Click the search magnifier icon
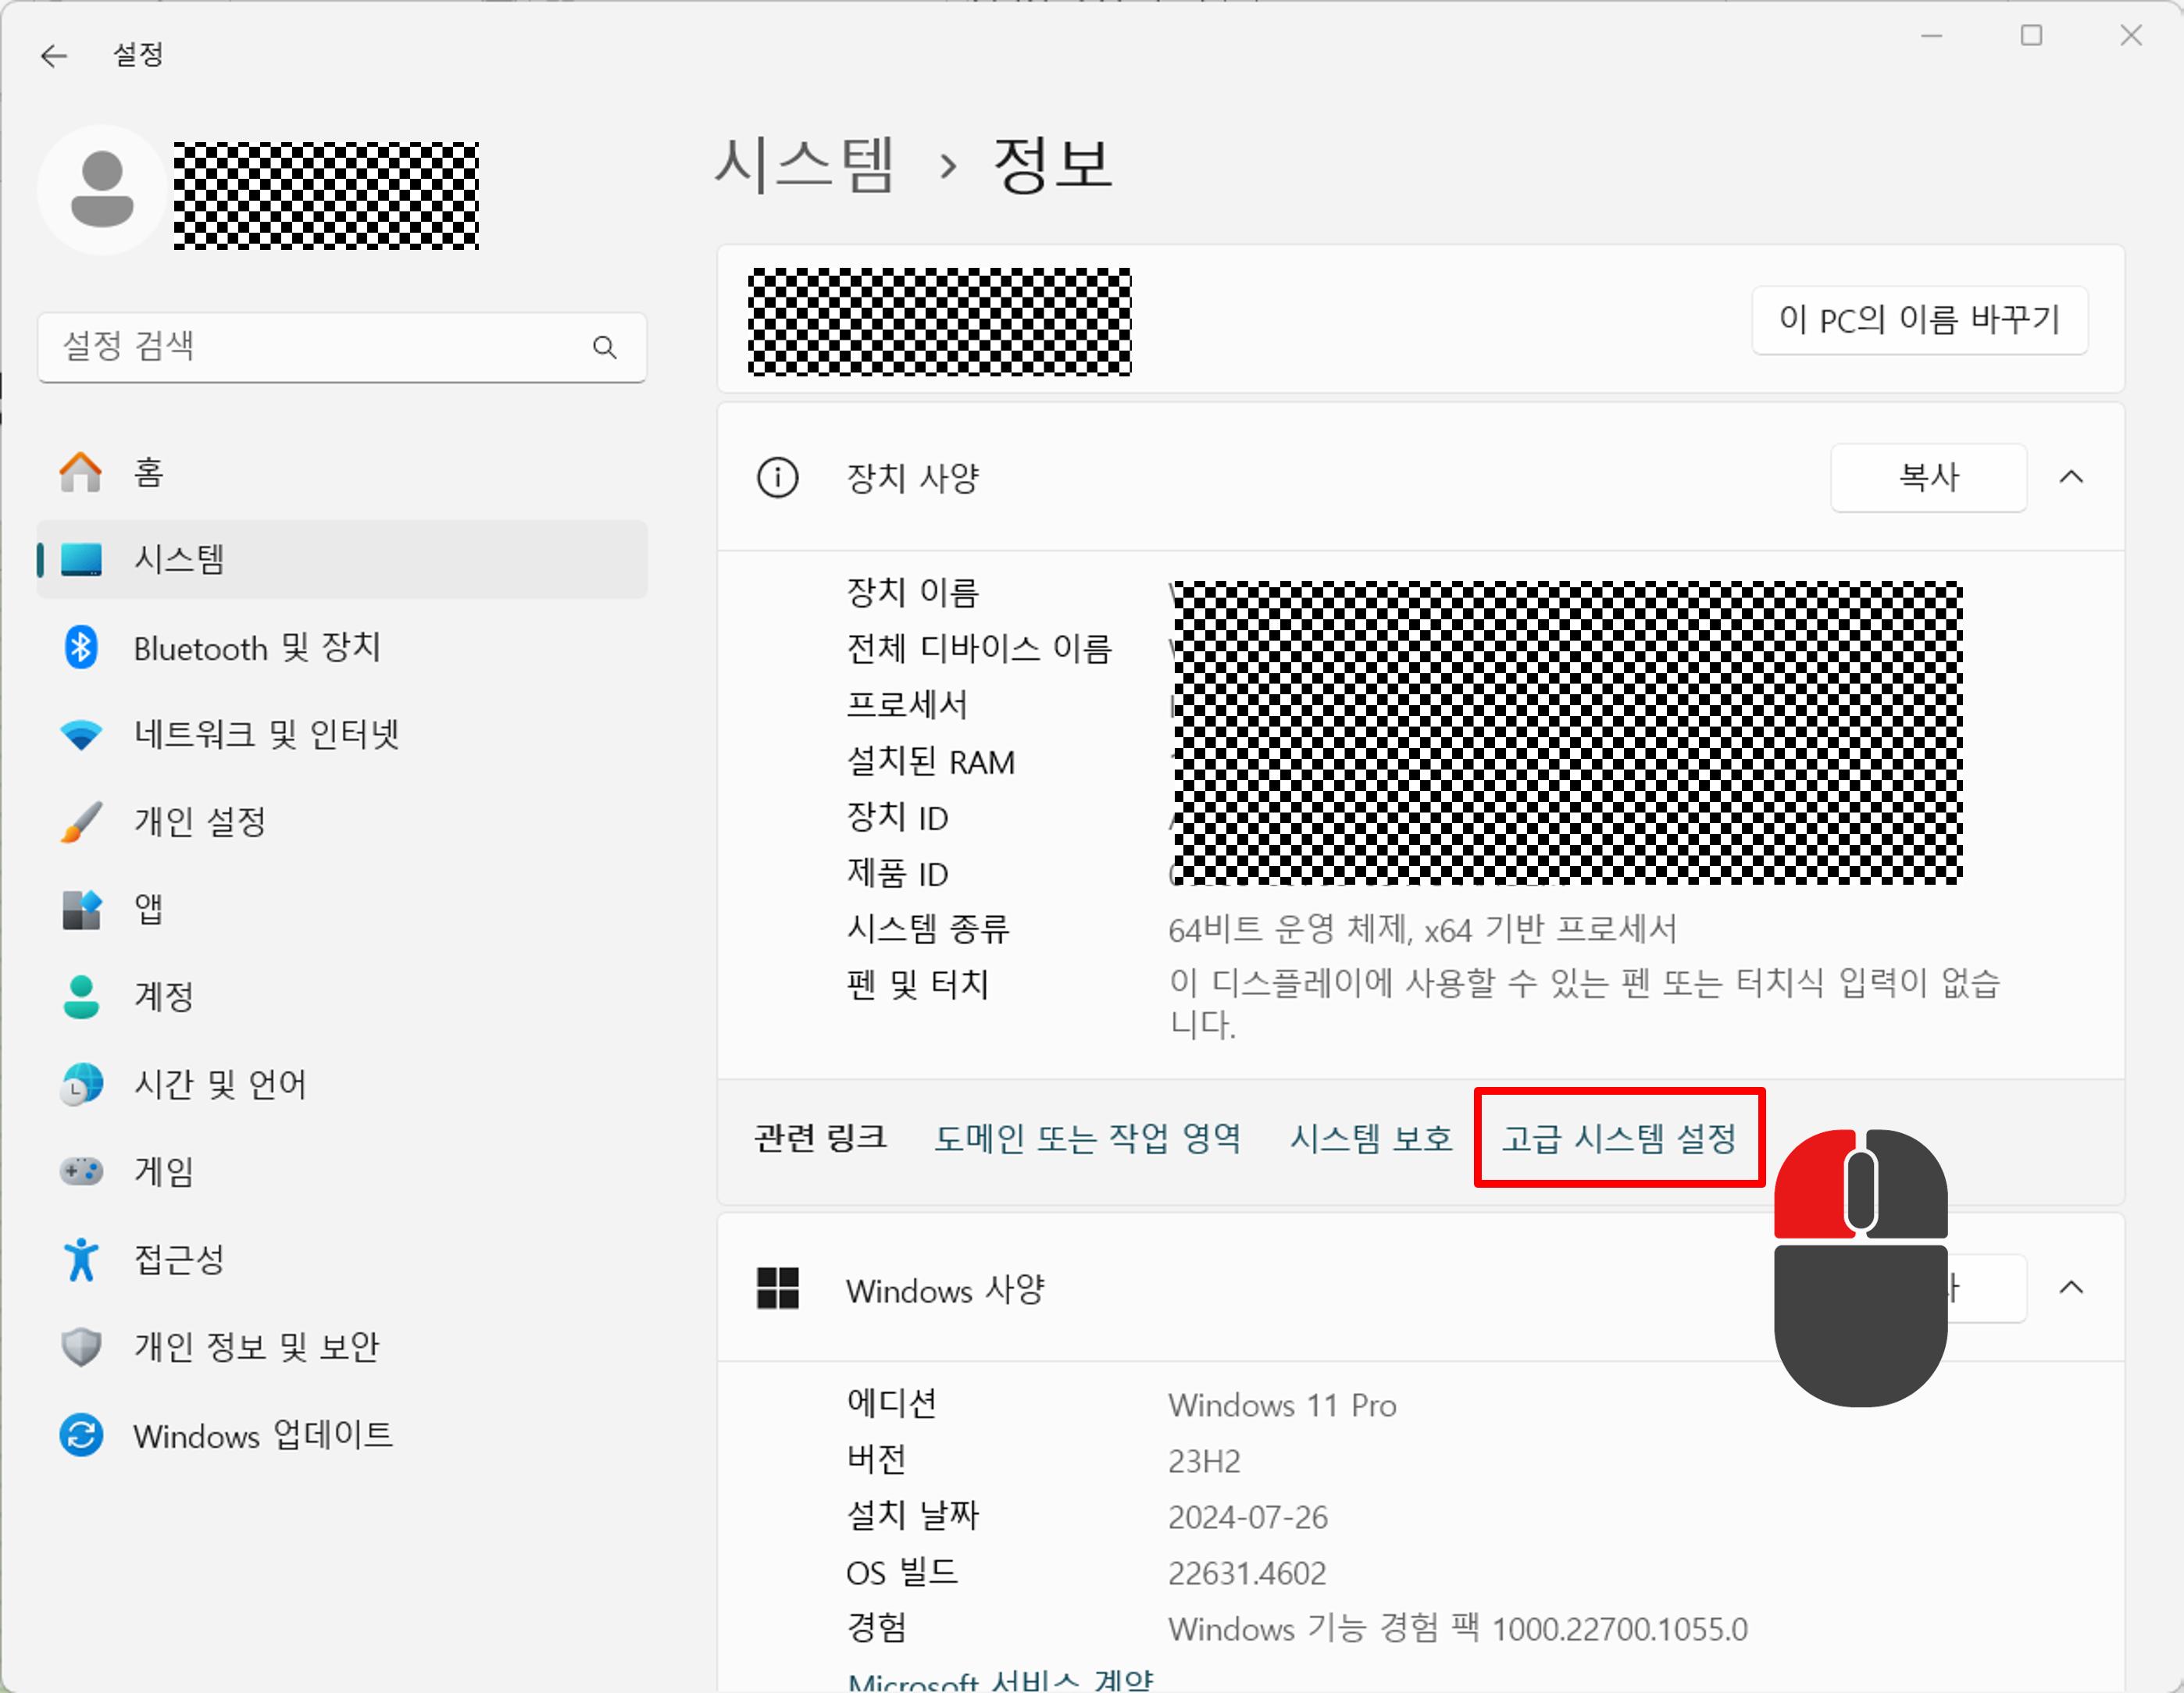2184x1693 pixels. point(604,347)
